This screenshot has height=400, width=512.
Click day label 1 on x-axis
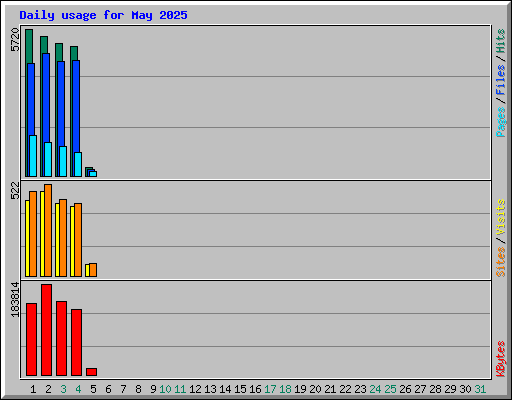(x=33, y=389)
